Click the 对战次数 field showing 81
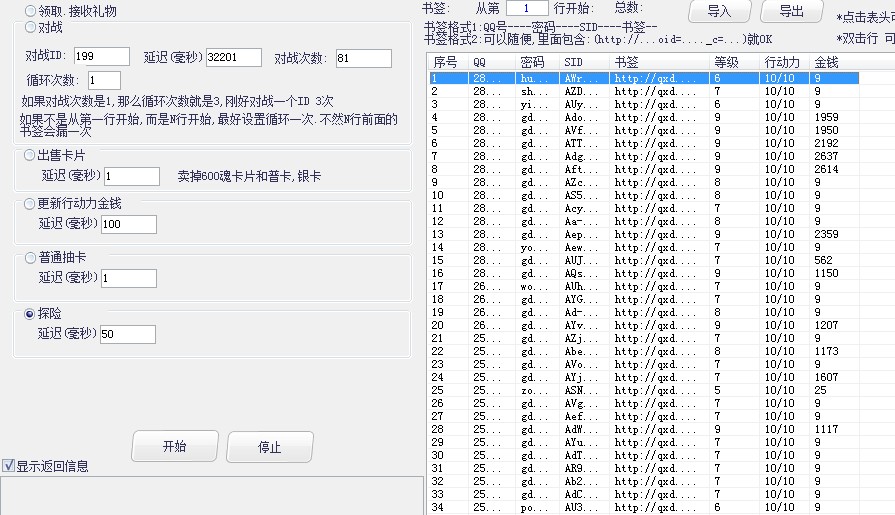The image size is (895, 515). (x=364, y=58)
